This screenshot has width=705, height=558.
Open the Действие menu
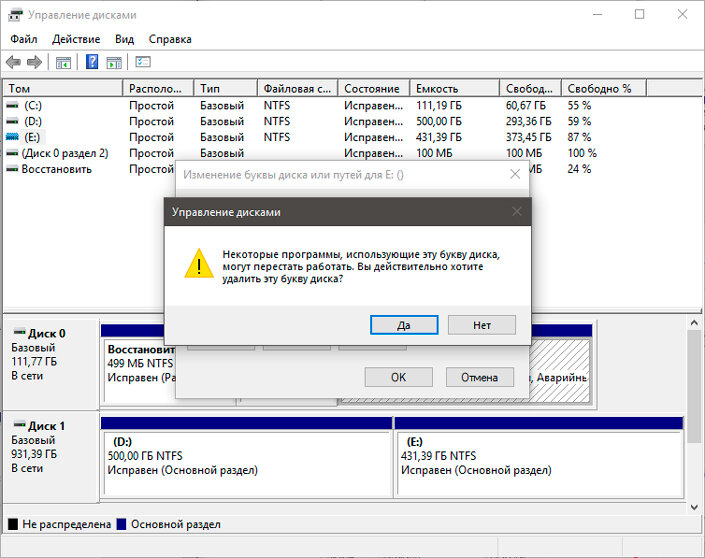pos(76,39)
